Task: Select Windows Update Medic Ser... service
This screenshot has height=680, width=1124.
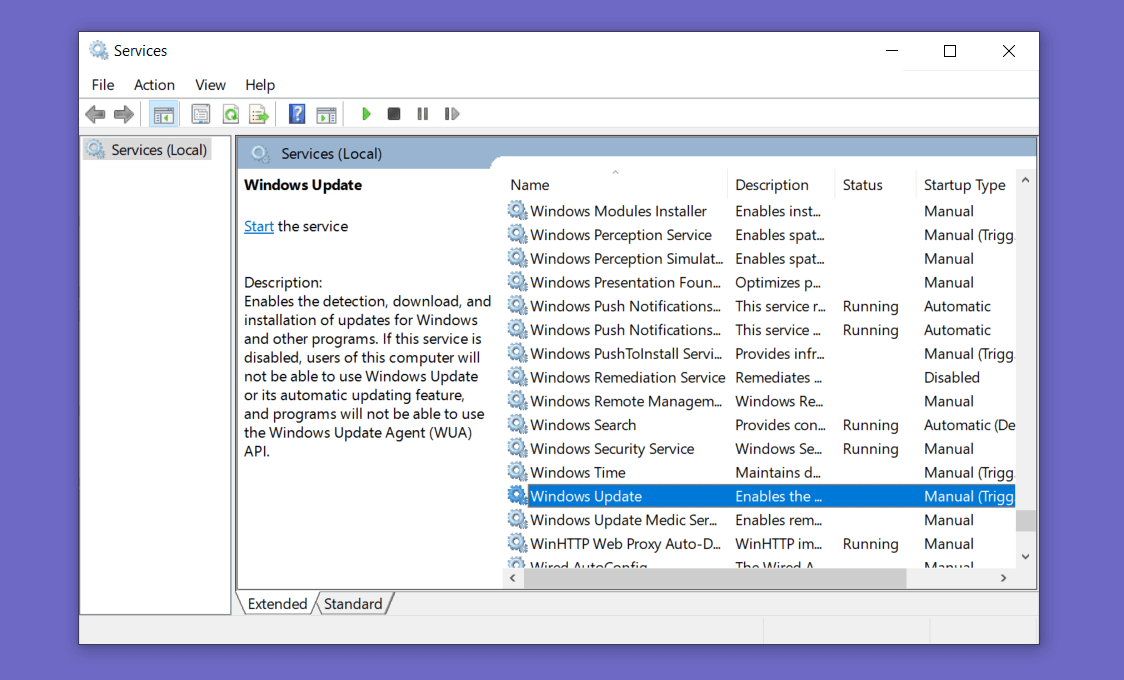Action: (623, 519)
